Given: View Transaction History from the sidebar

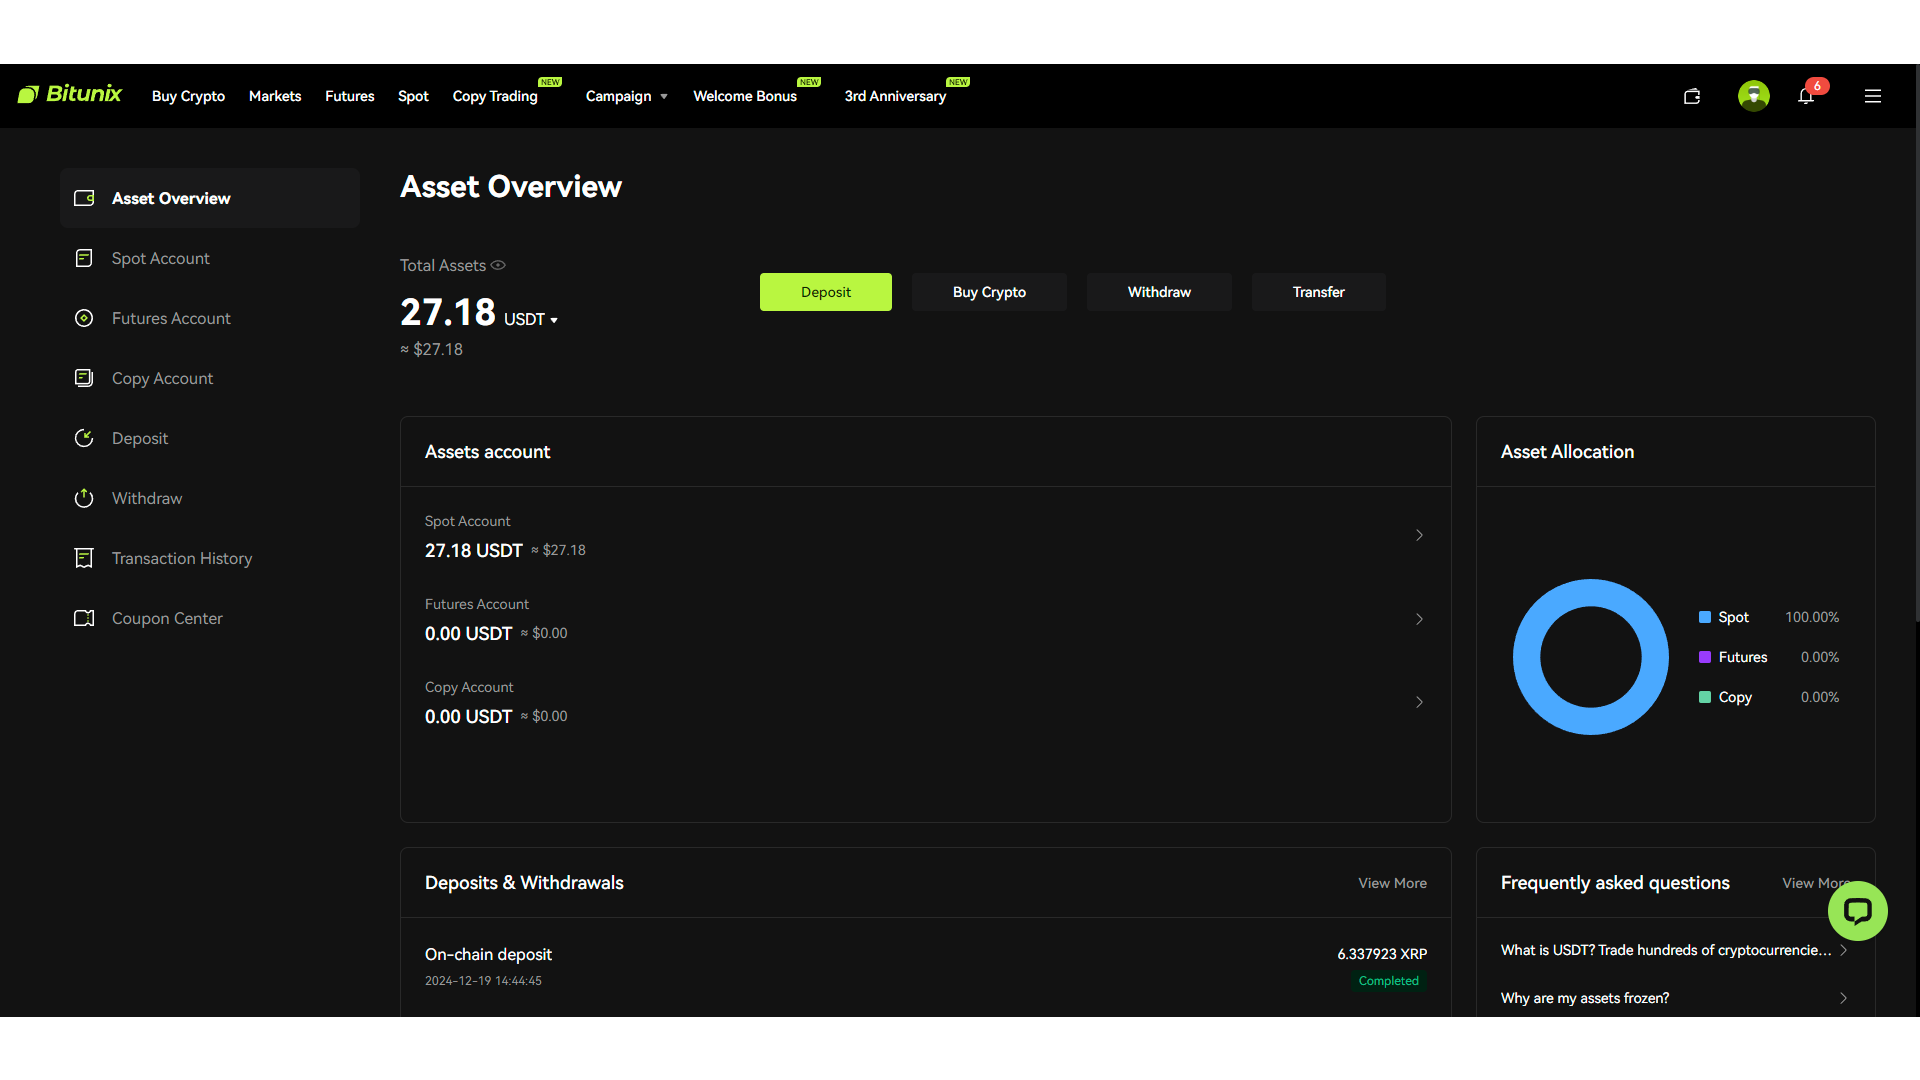Looking at the screenshot, I should 181,558.
